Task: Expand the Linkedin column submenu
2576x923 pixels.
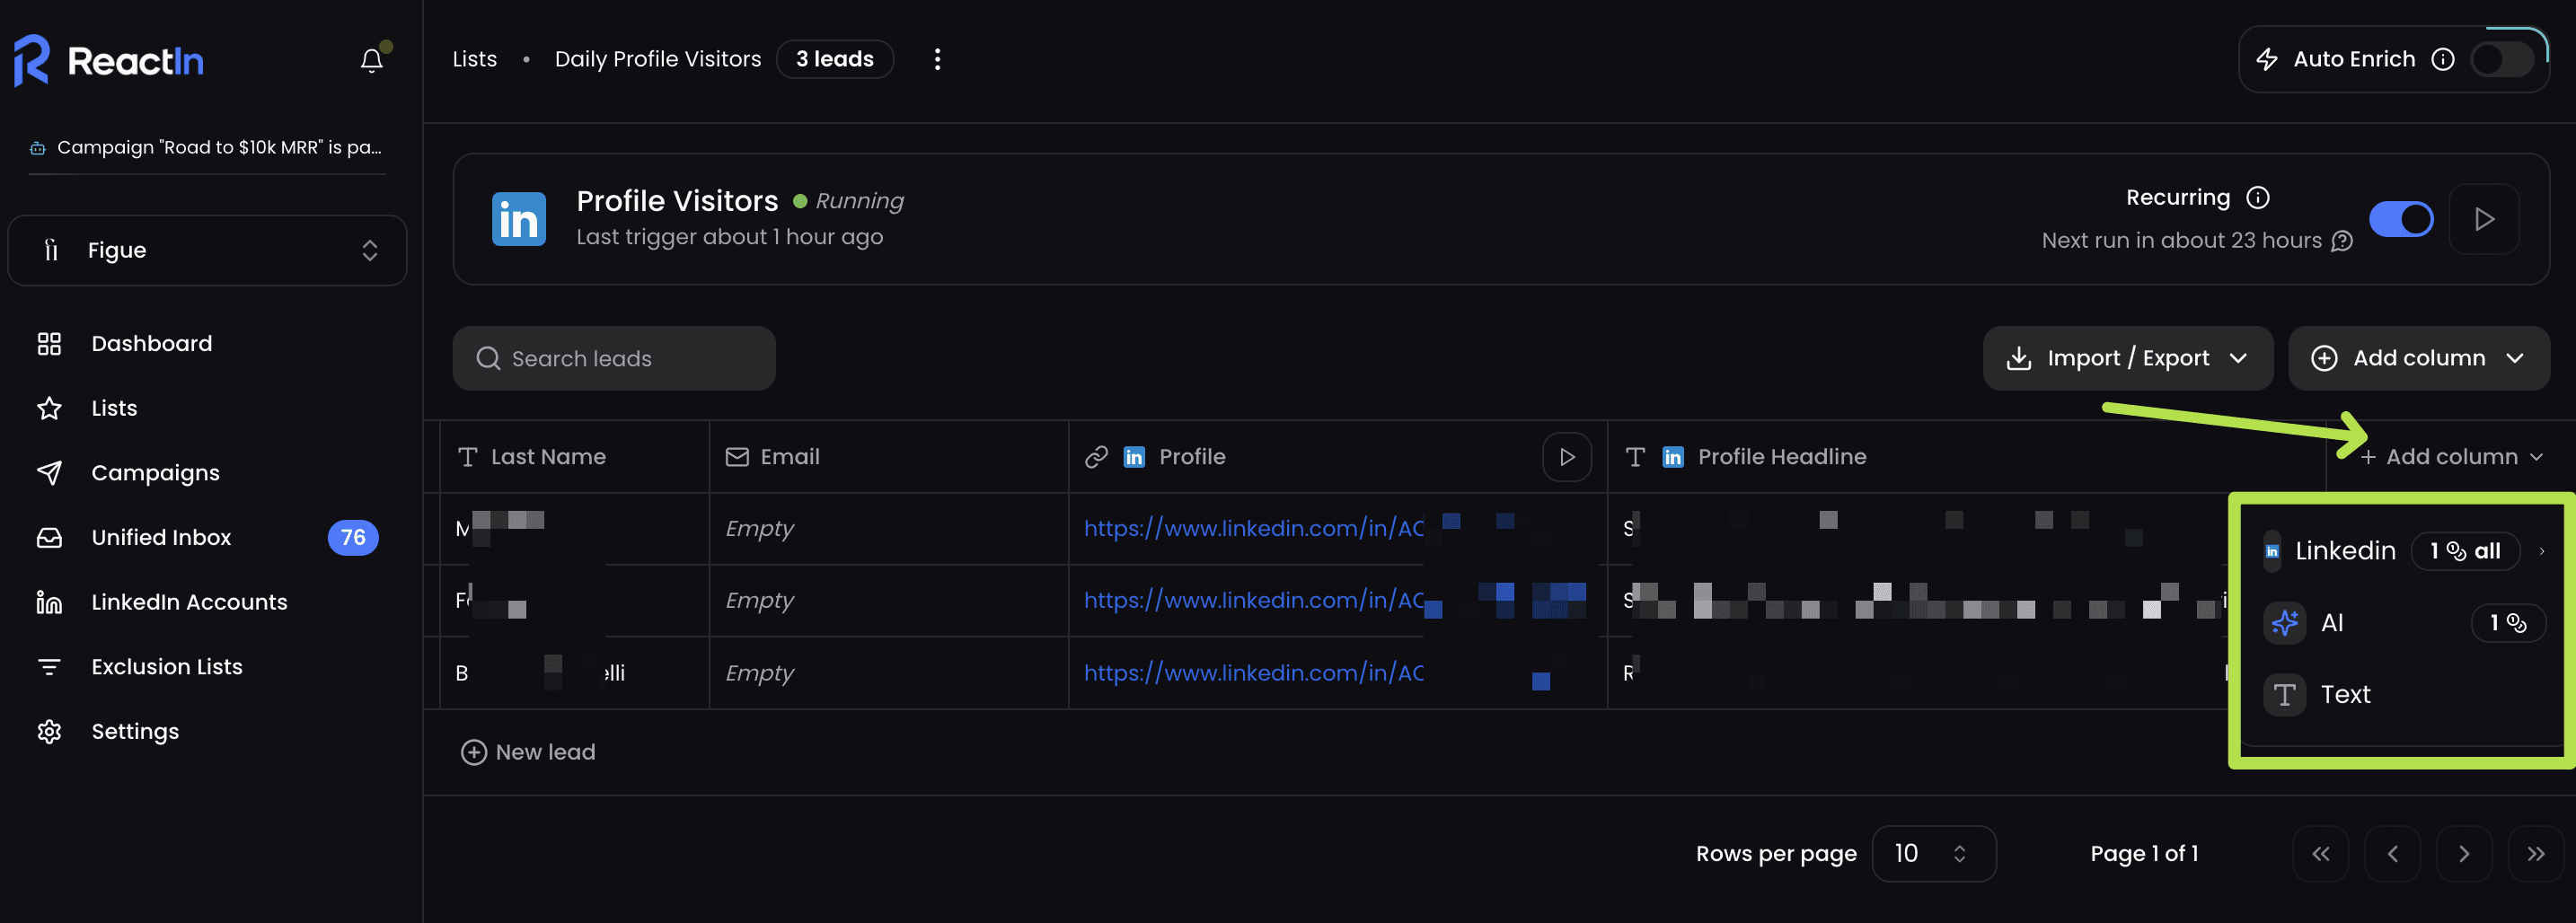Action: 2404,551
